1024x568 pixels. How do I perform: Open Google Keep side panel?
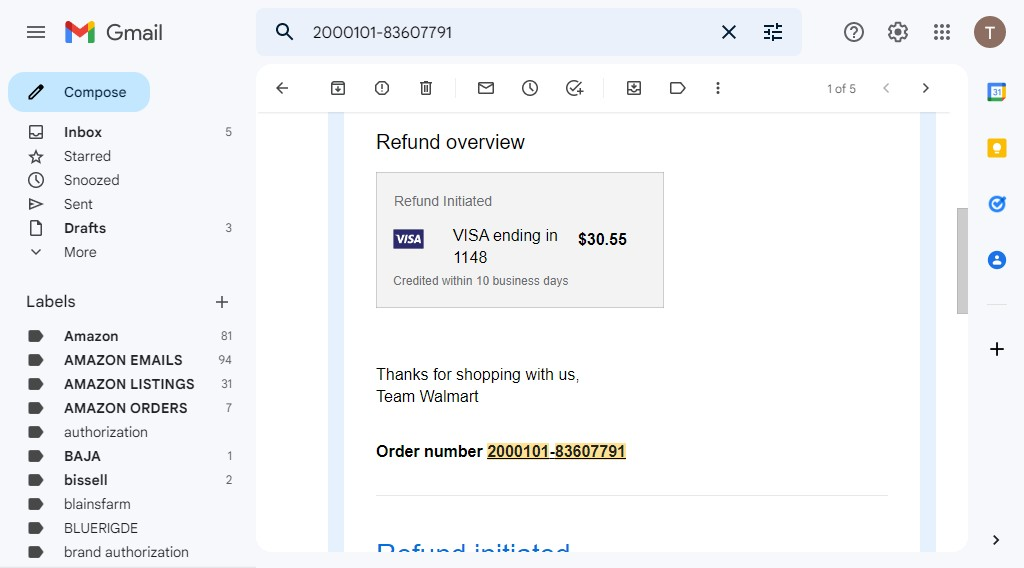coord(997,148)
